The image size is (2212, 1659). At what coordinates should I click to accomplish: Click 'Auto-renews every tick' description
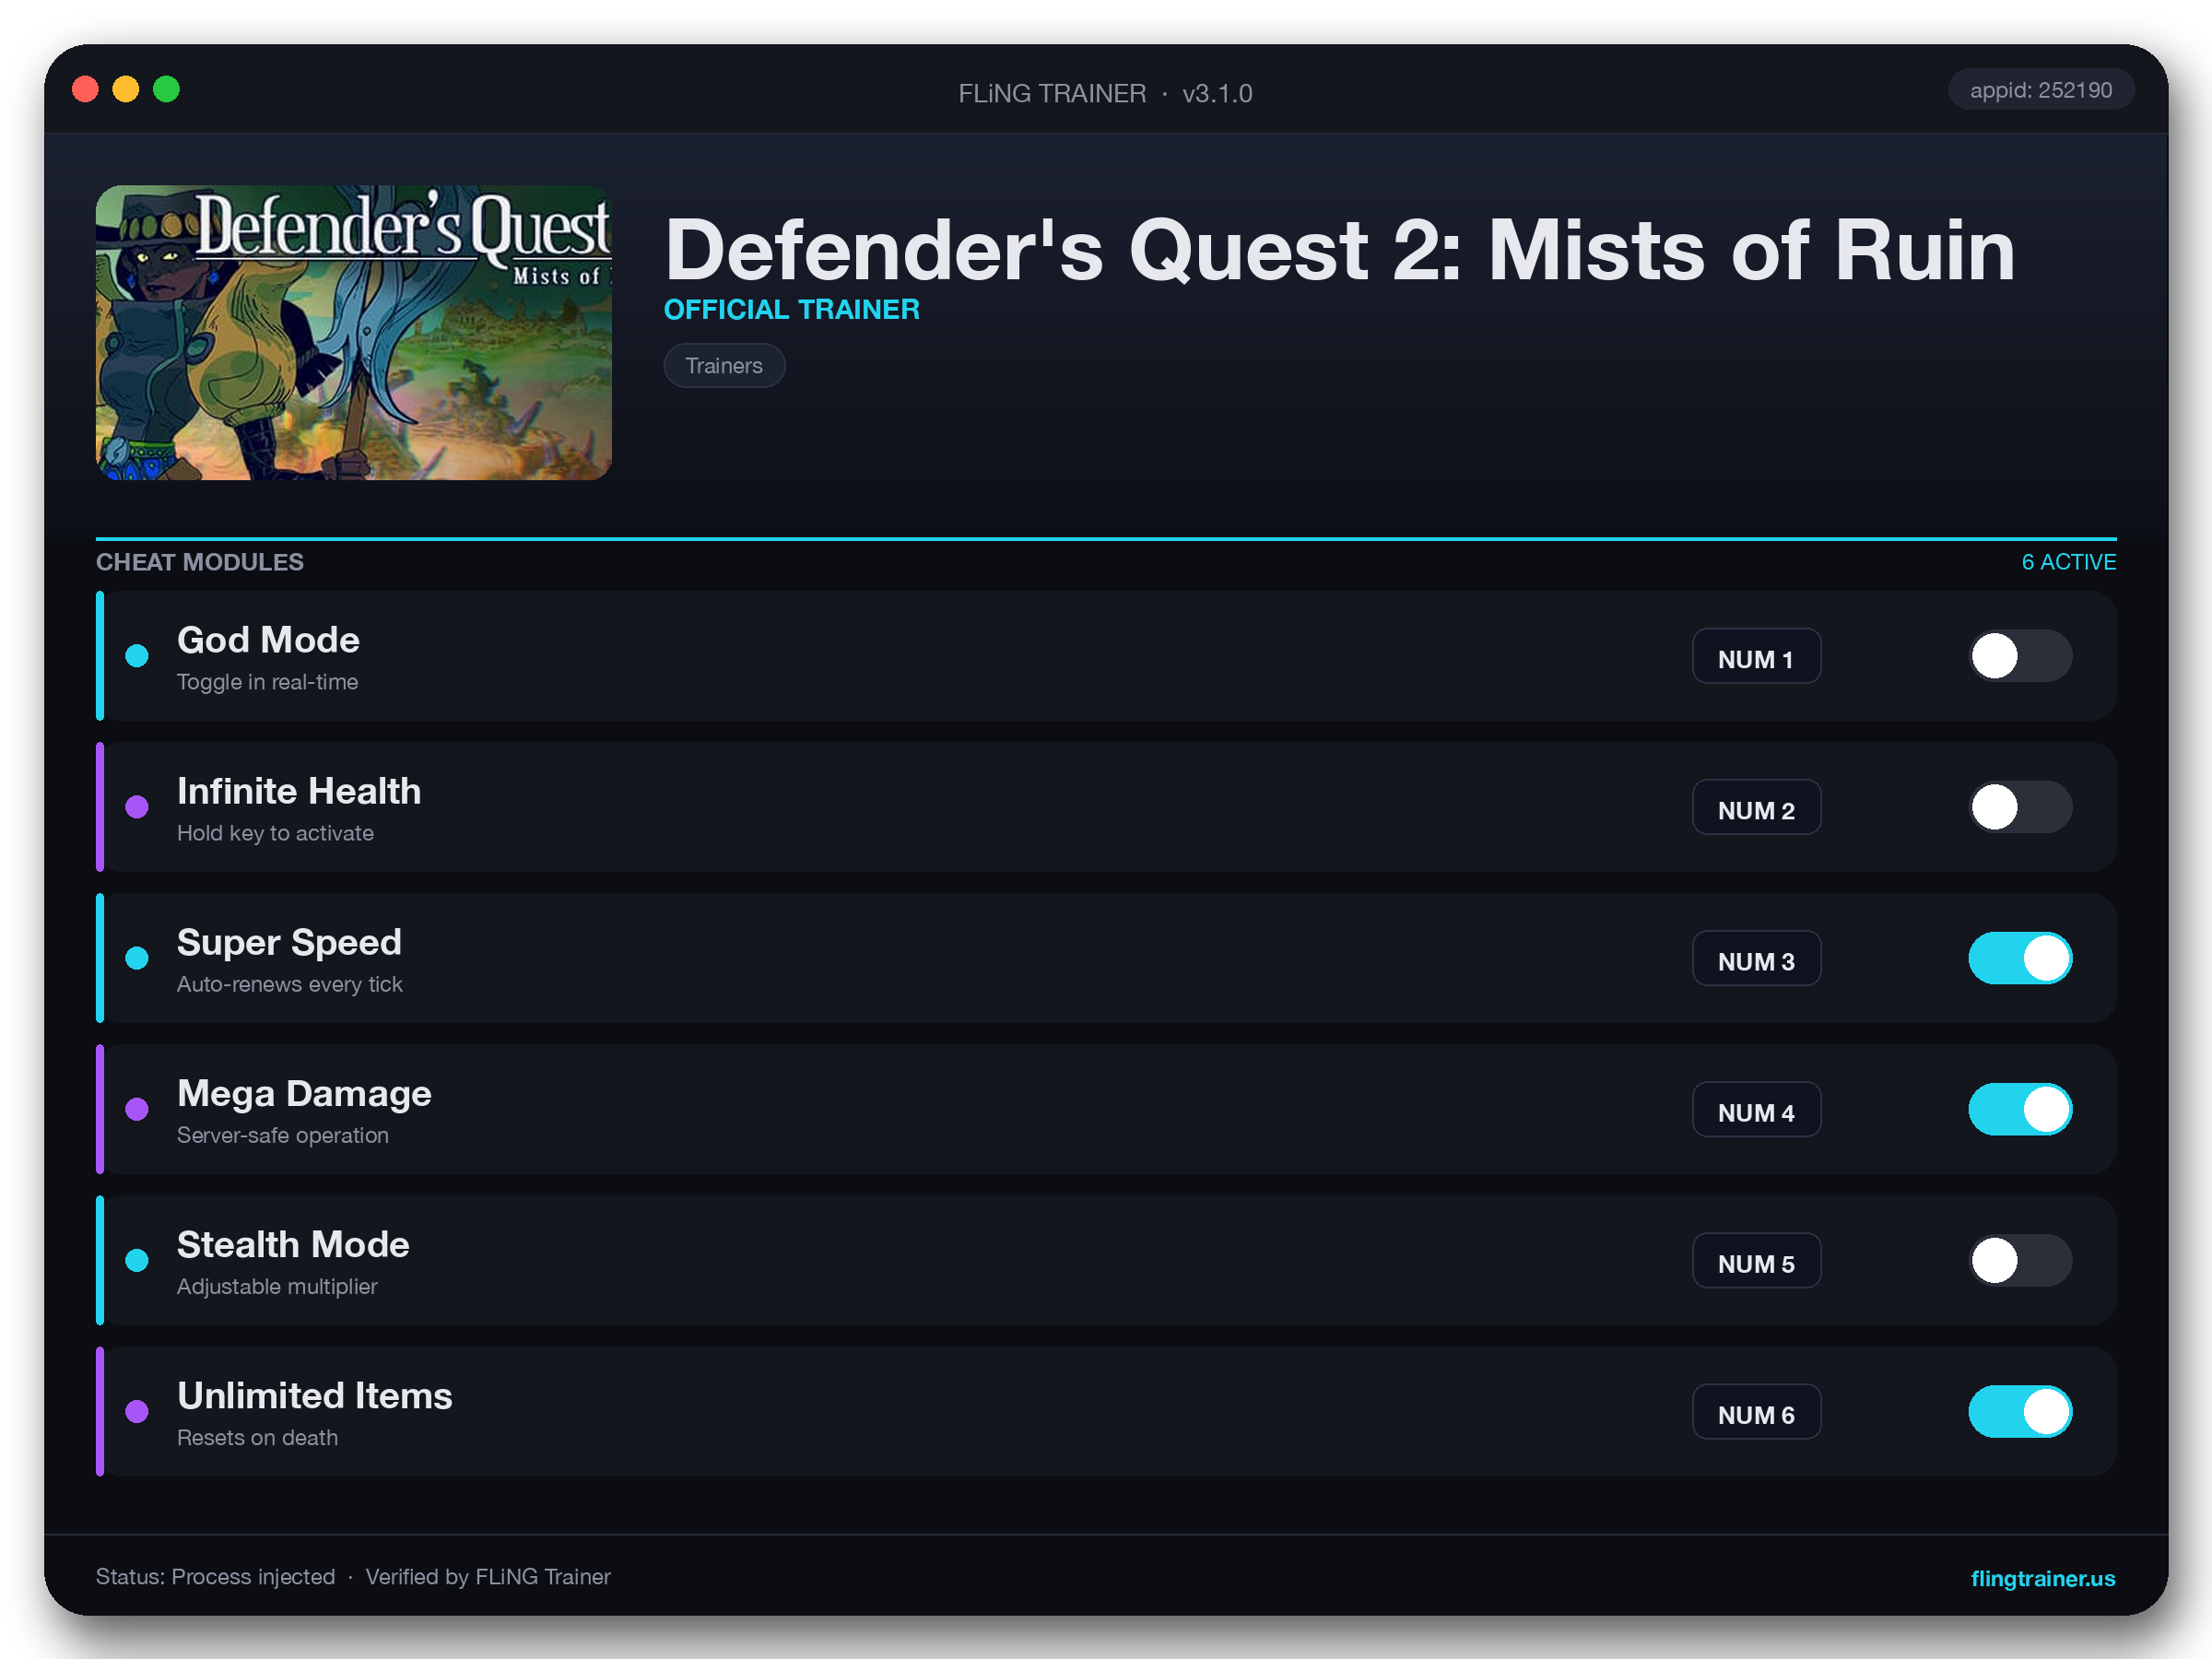point(289,984)
